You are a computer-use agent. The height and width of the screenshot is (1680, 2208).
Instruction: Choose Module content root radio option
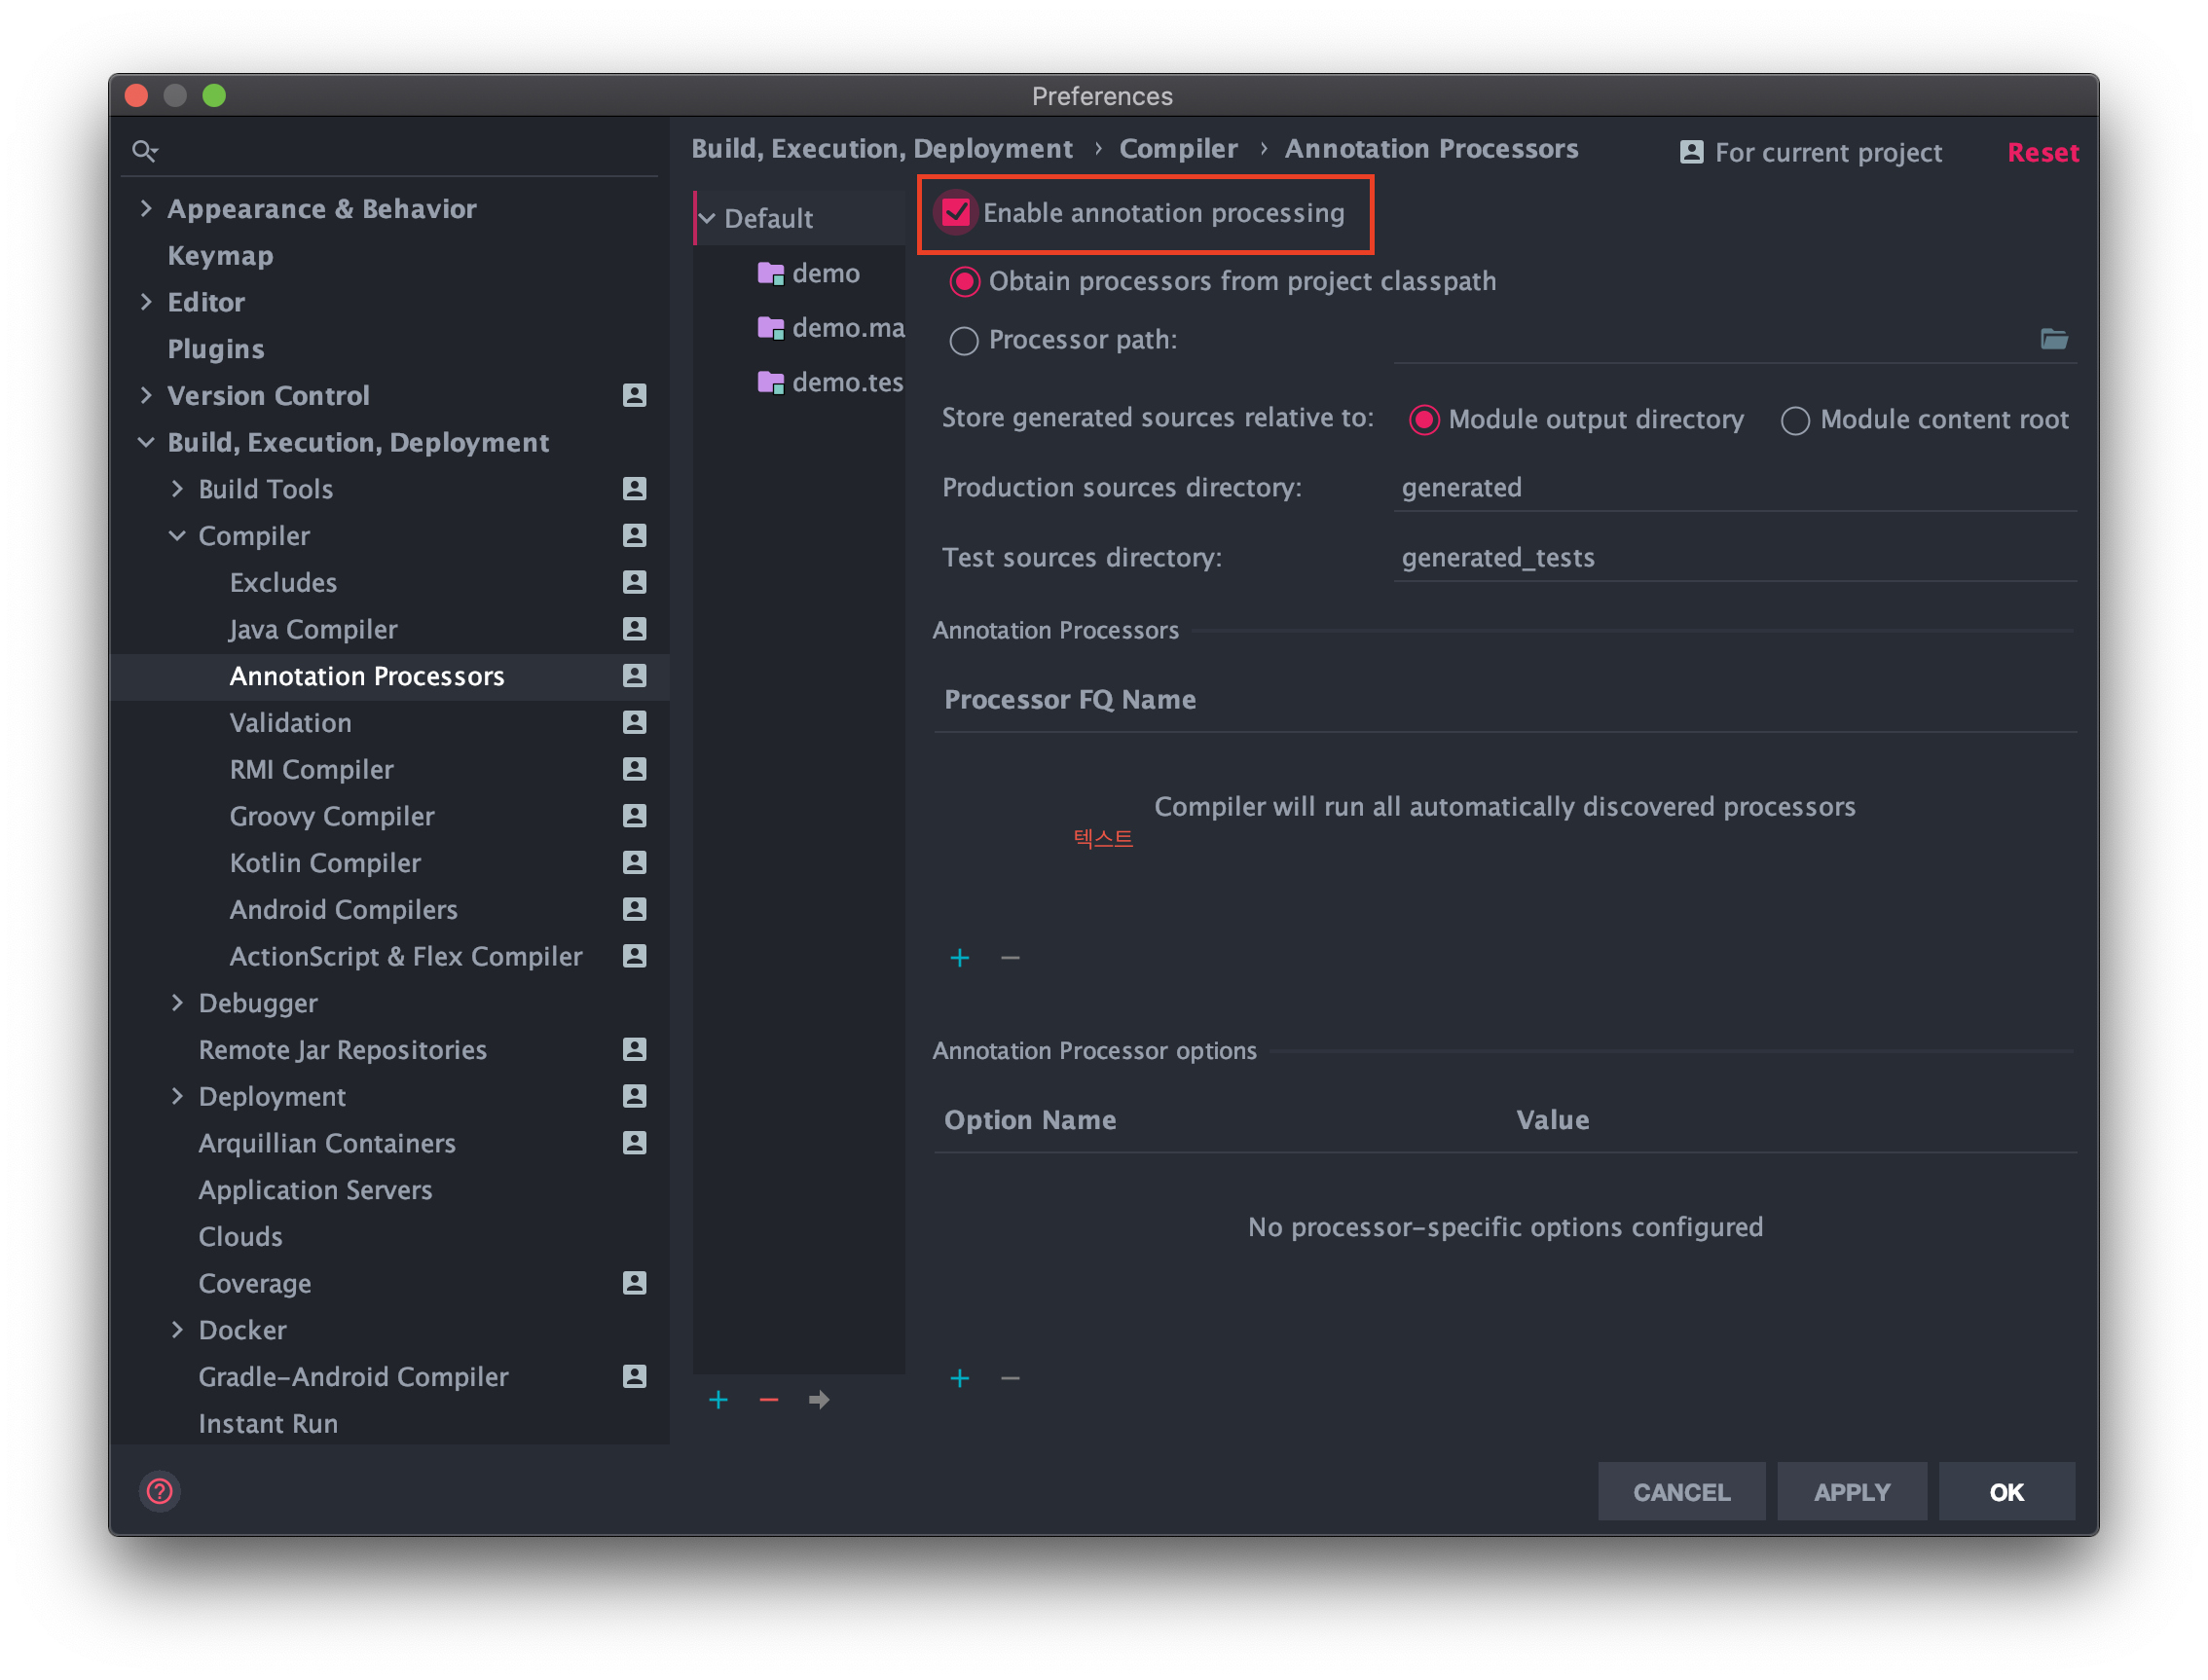(1795, 420)
